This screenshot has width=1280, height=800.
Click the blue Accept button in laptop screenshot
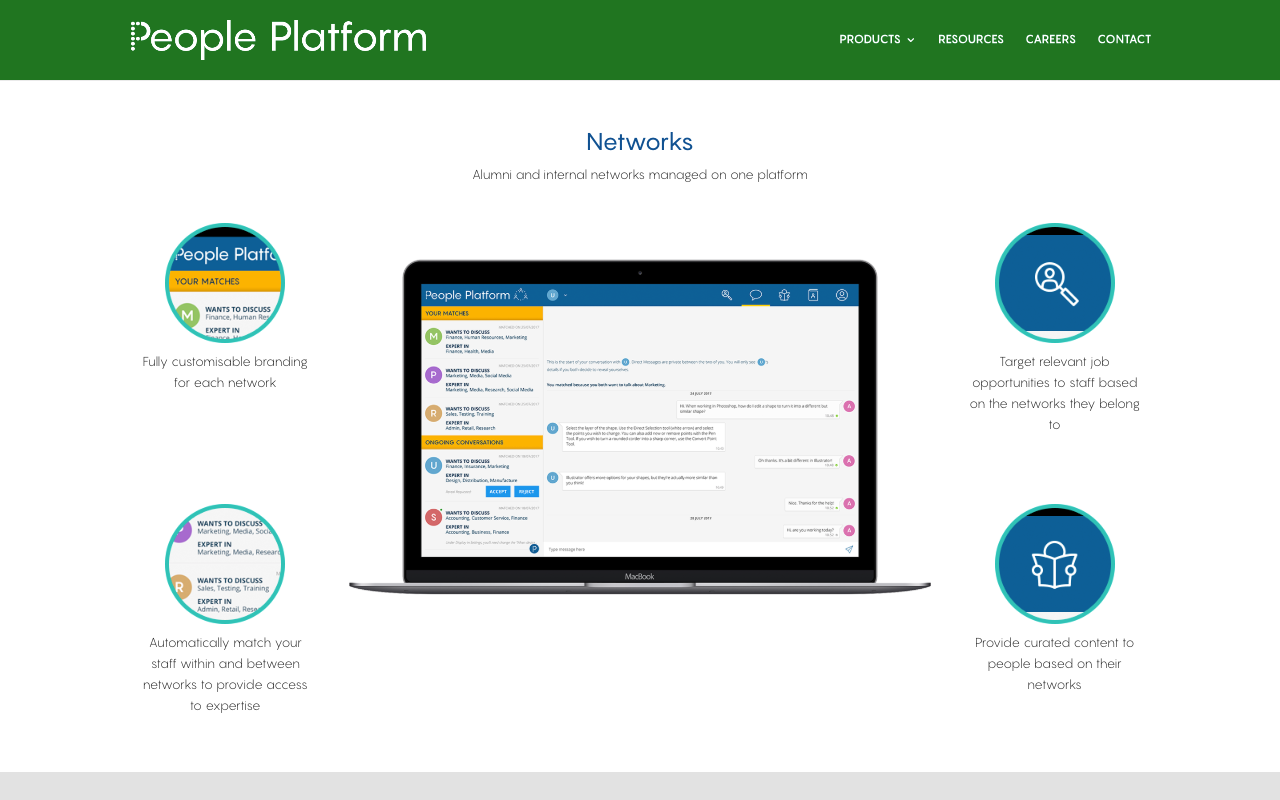(498, 491)
